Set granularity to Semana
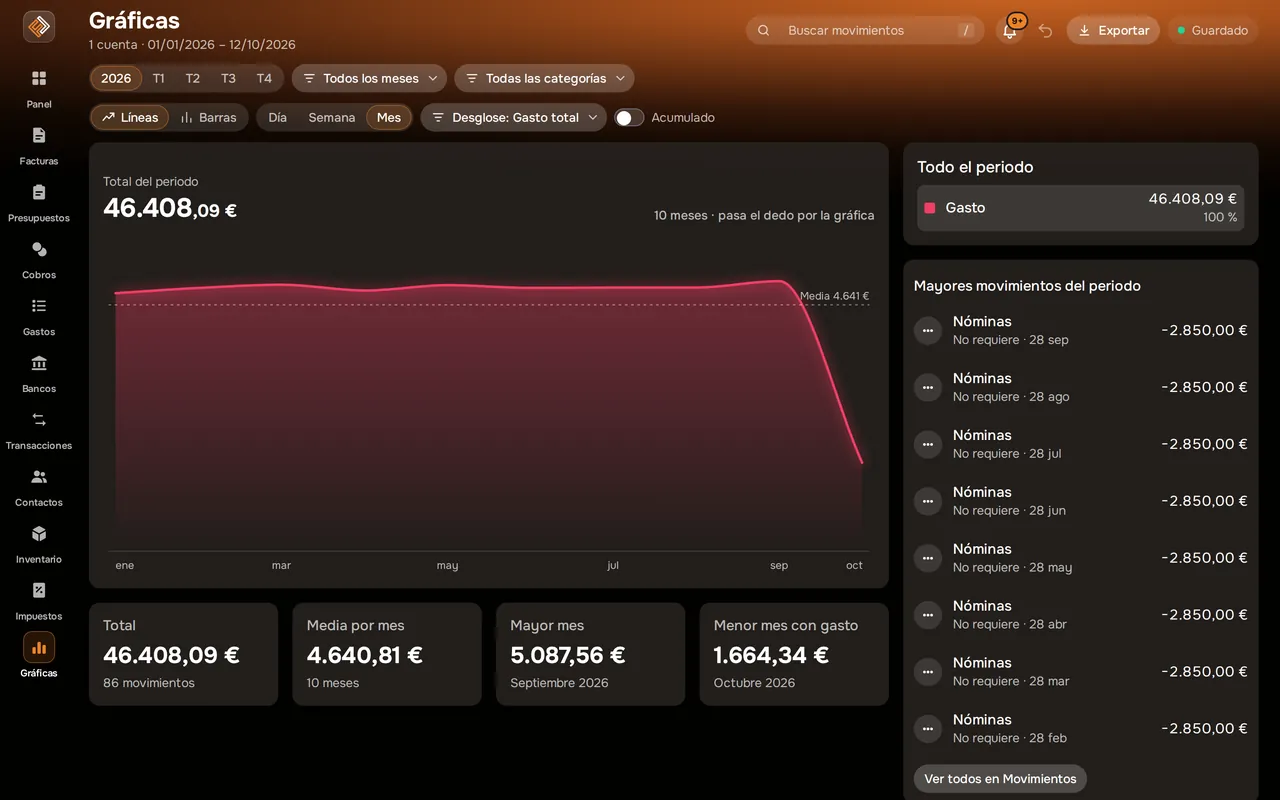 point(332,118)
